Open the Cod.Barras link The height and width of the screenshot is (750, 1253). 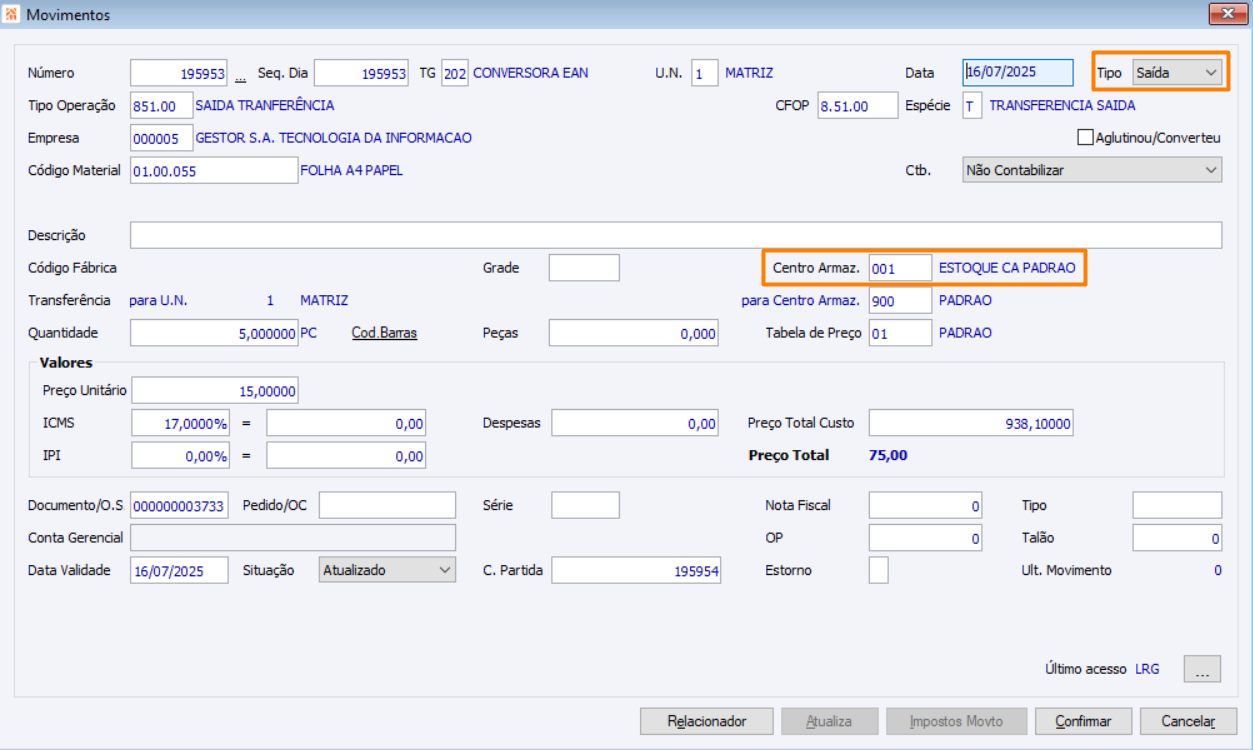[x=384, y=333]
